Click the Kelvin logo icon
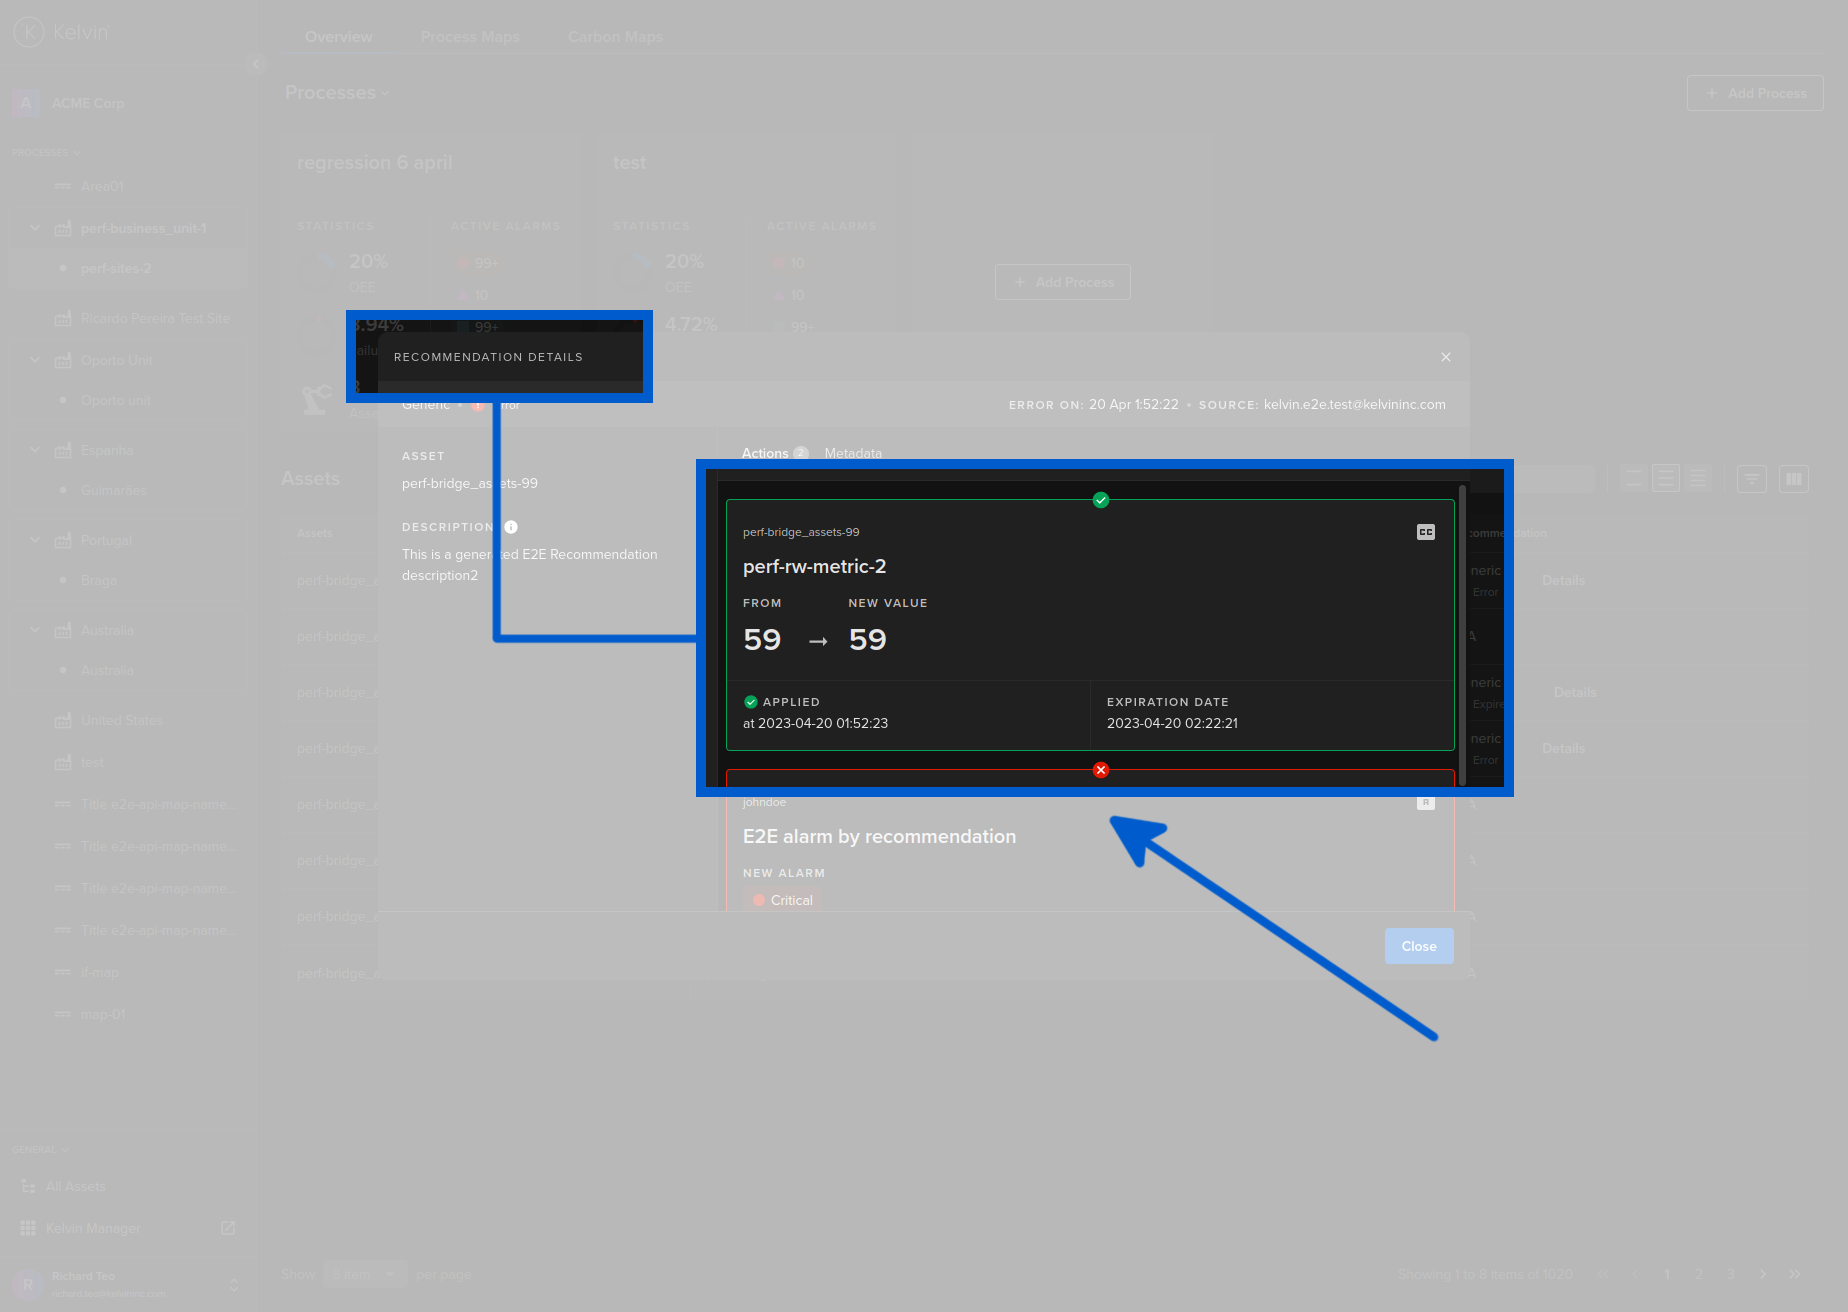 tap(30, 32)
